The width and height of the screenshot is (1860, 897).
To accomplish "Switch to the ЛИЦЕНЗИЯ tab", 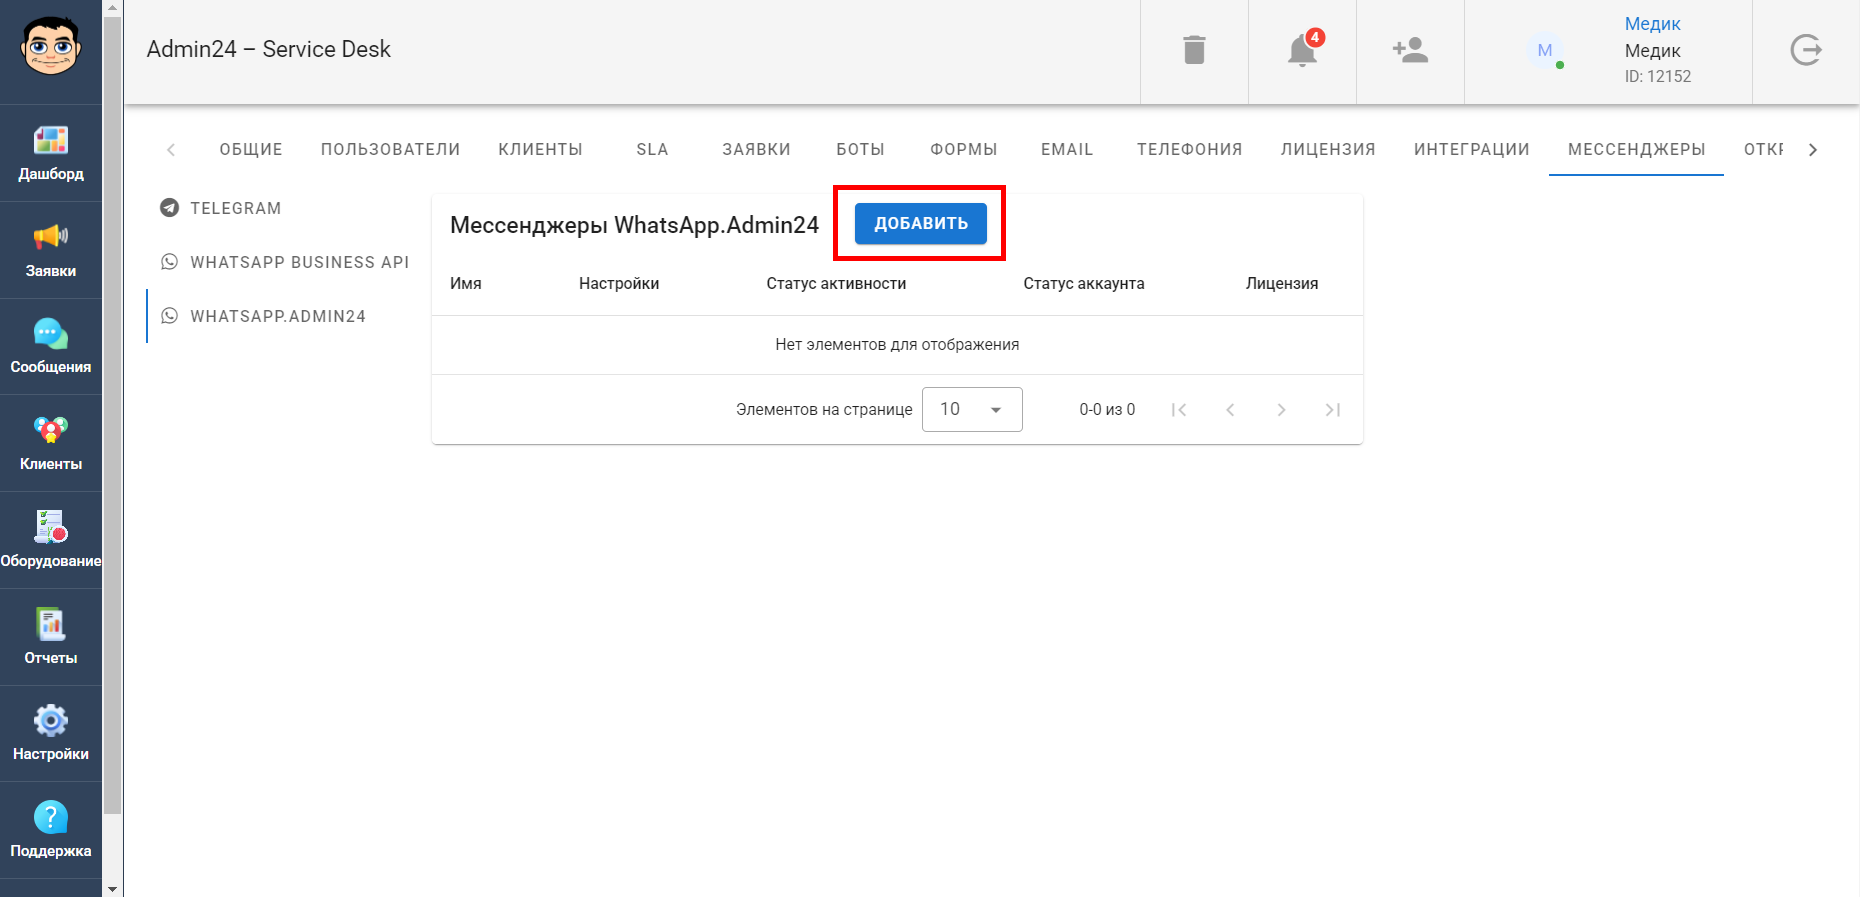I will tap(1328, 149).
